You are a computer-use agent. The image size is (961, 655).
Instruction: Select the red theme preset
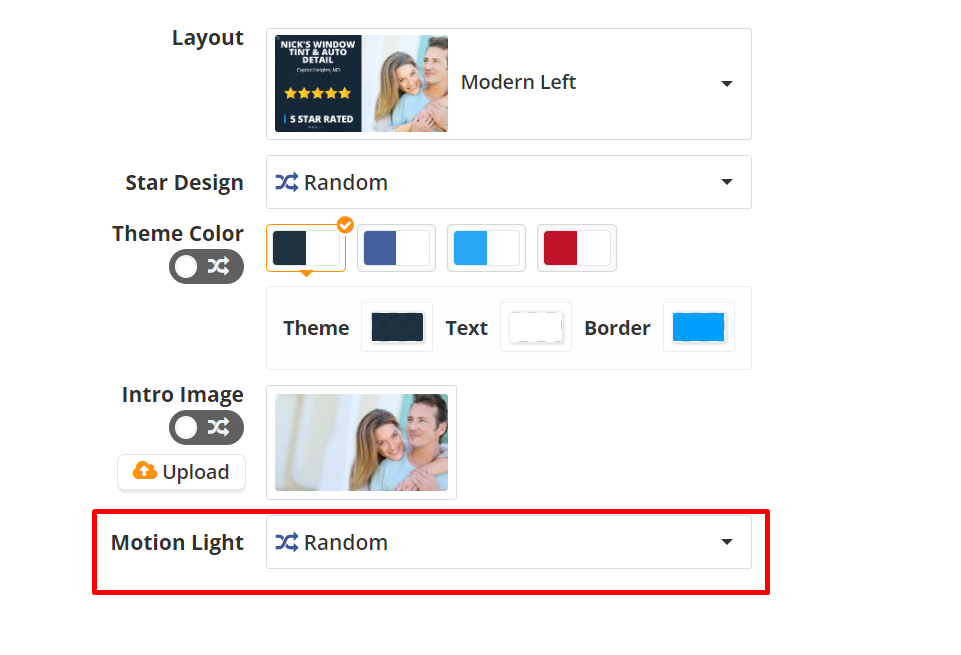577,248
